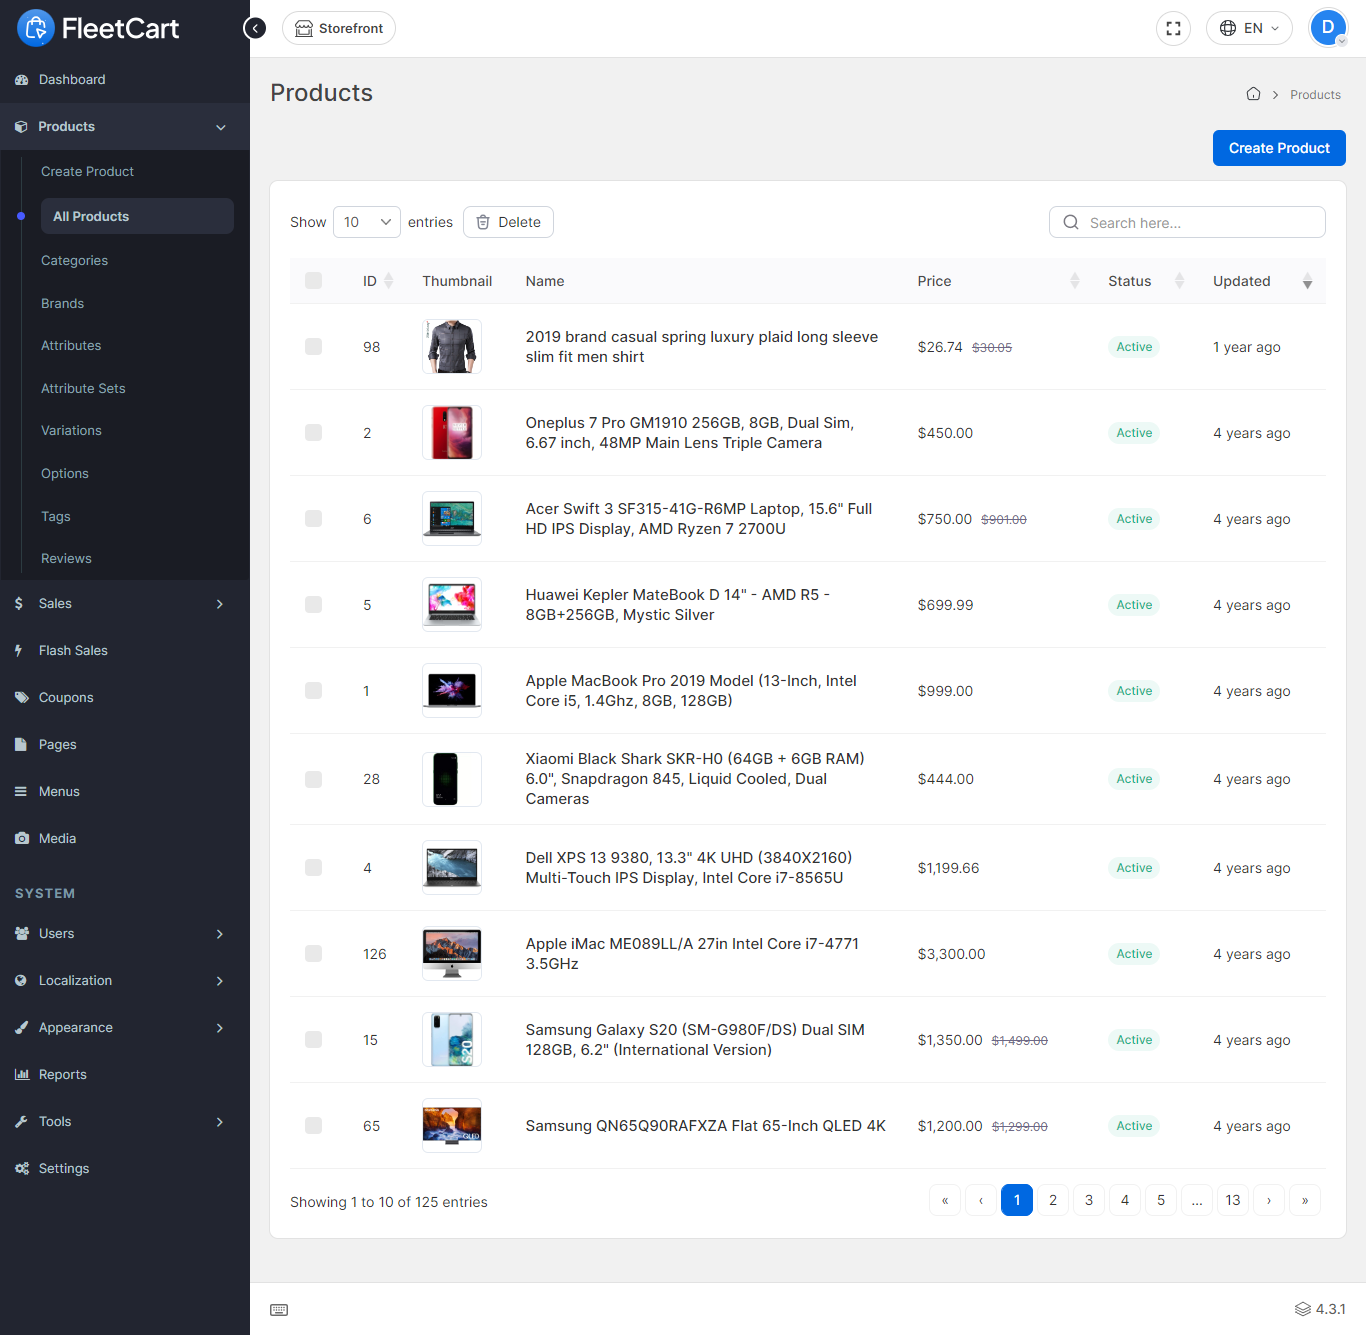The image size is (1366, 1335).
Task: Go to page 2 of products
Action: [1053, 1200]
